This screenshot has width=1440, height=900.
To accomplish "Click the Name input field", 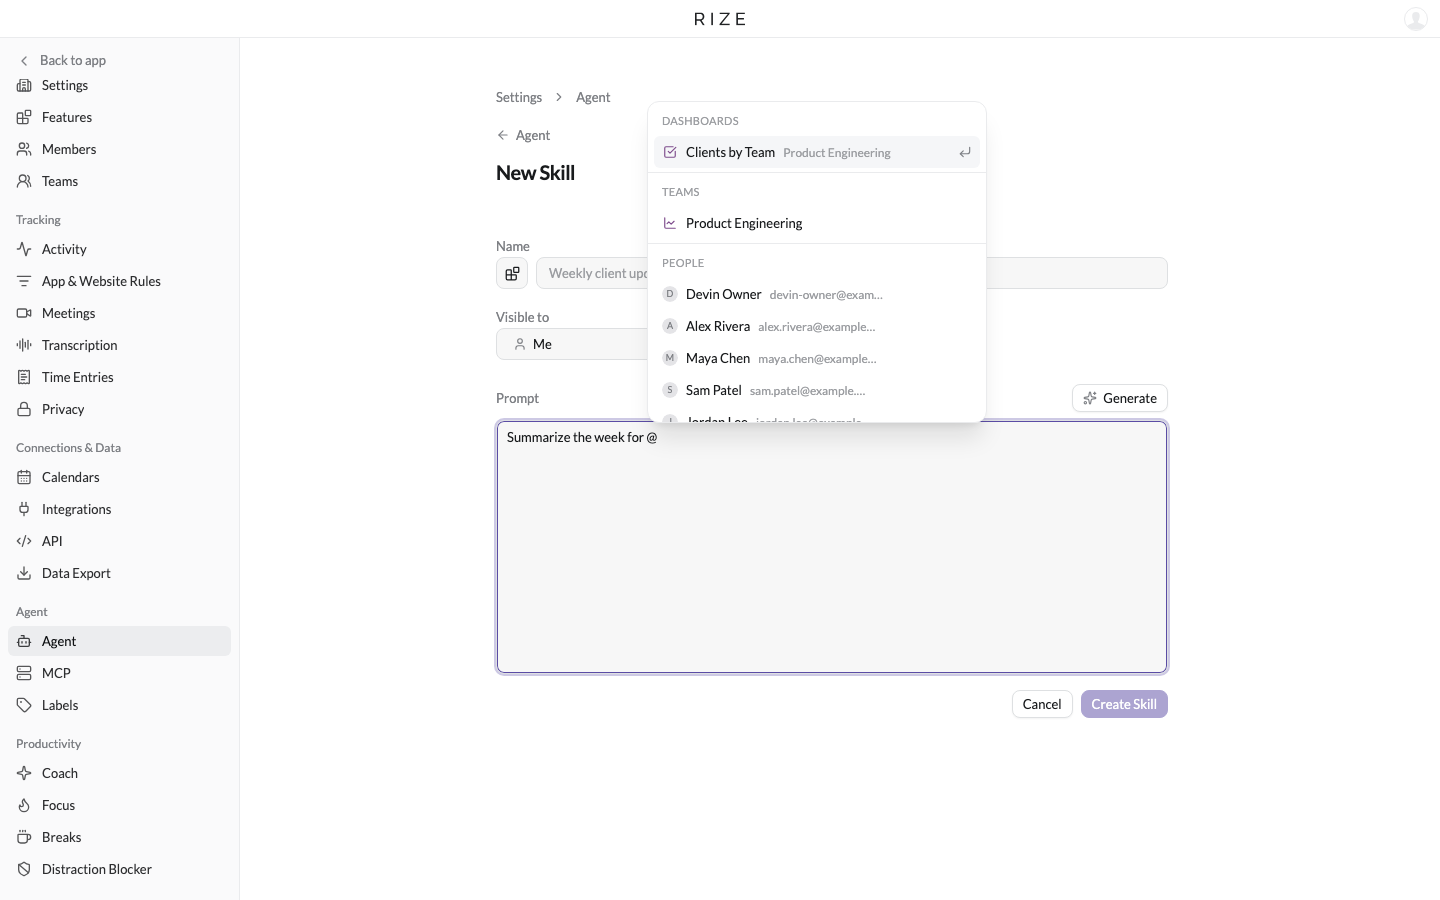I will tap(852, 273).
